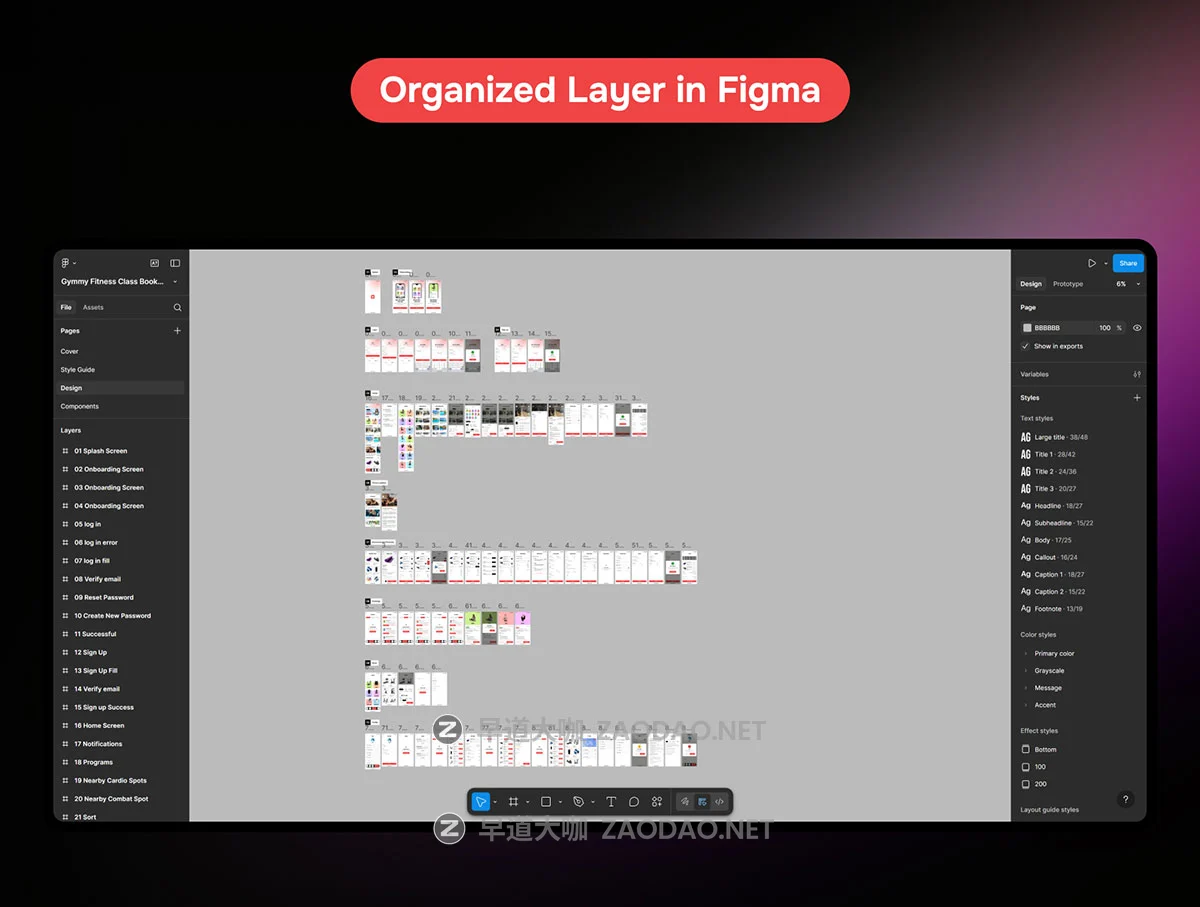1200x907 pixels.
Task: Select the Pen tool
Action: coord(578,802)
